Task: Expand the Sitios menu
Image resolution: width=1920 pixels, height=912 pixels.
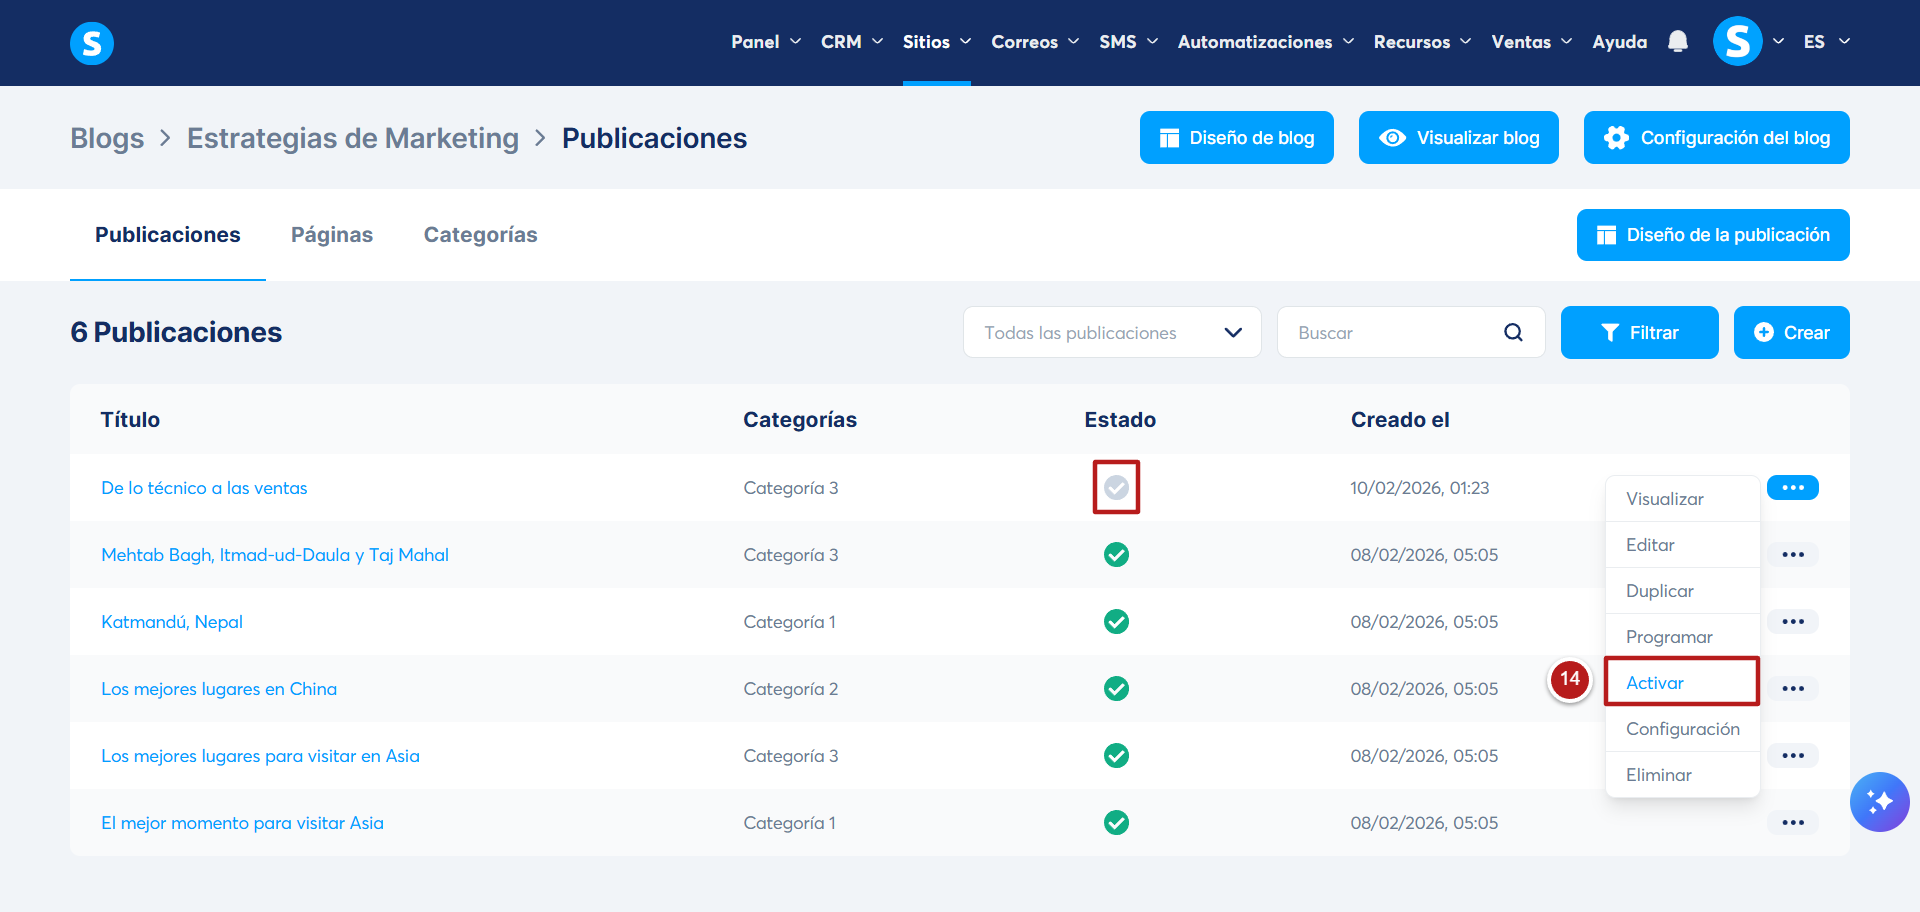Action: tap(937, 42)
